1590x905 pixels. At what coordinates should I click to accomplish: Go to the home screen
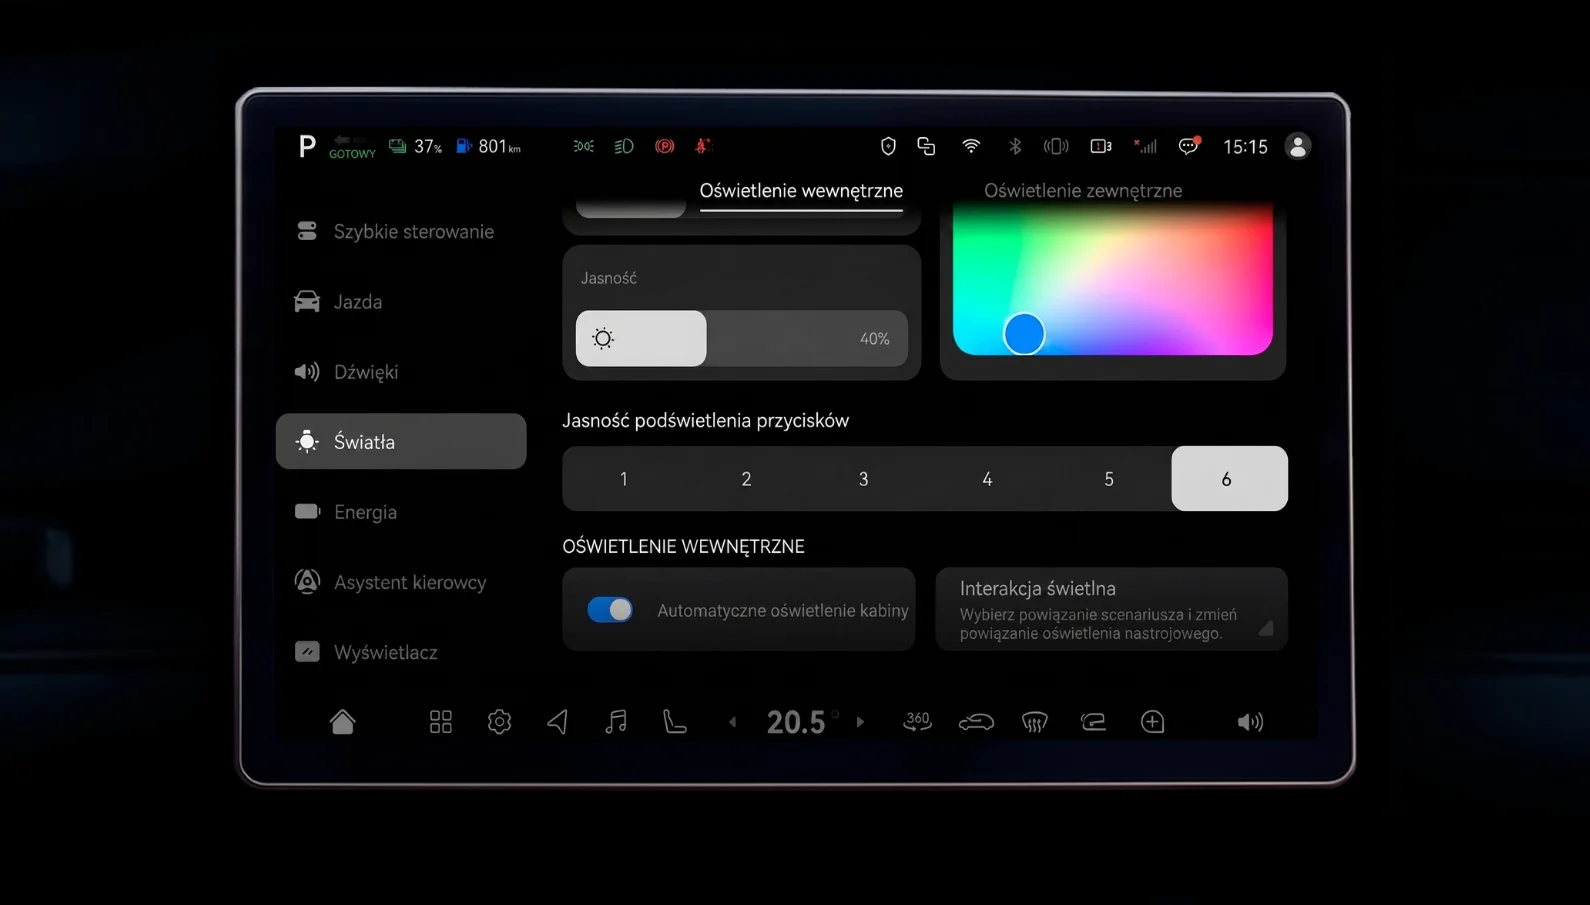(342, 722)
